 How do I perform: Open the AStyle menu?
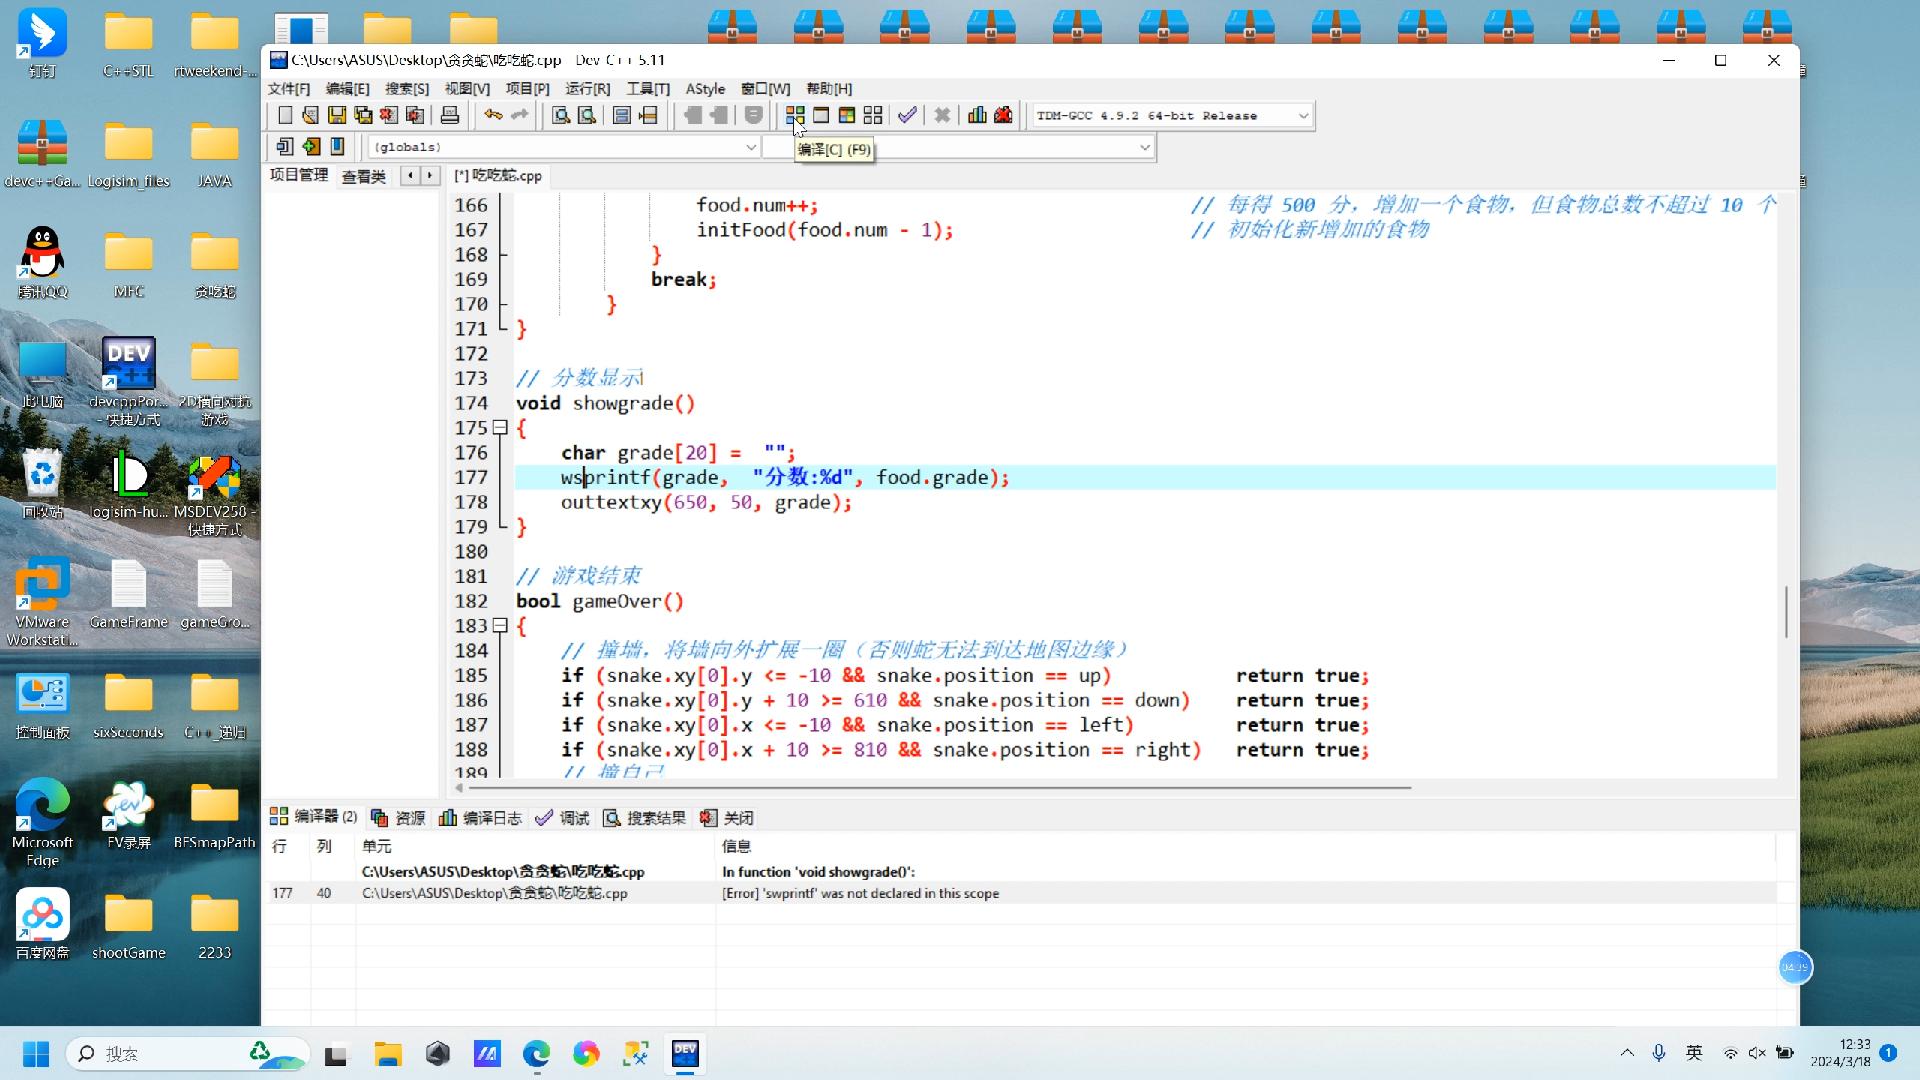[x=705, y=89]
